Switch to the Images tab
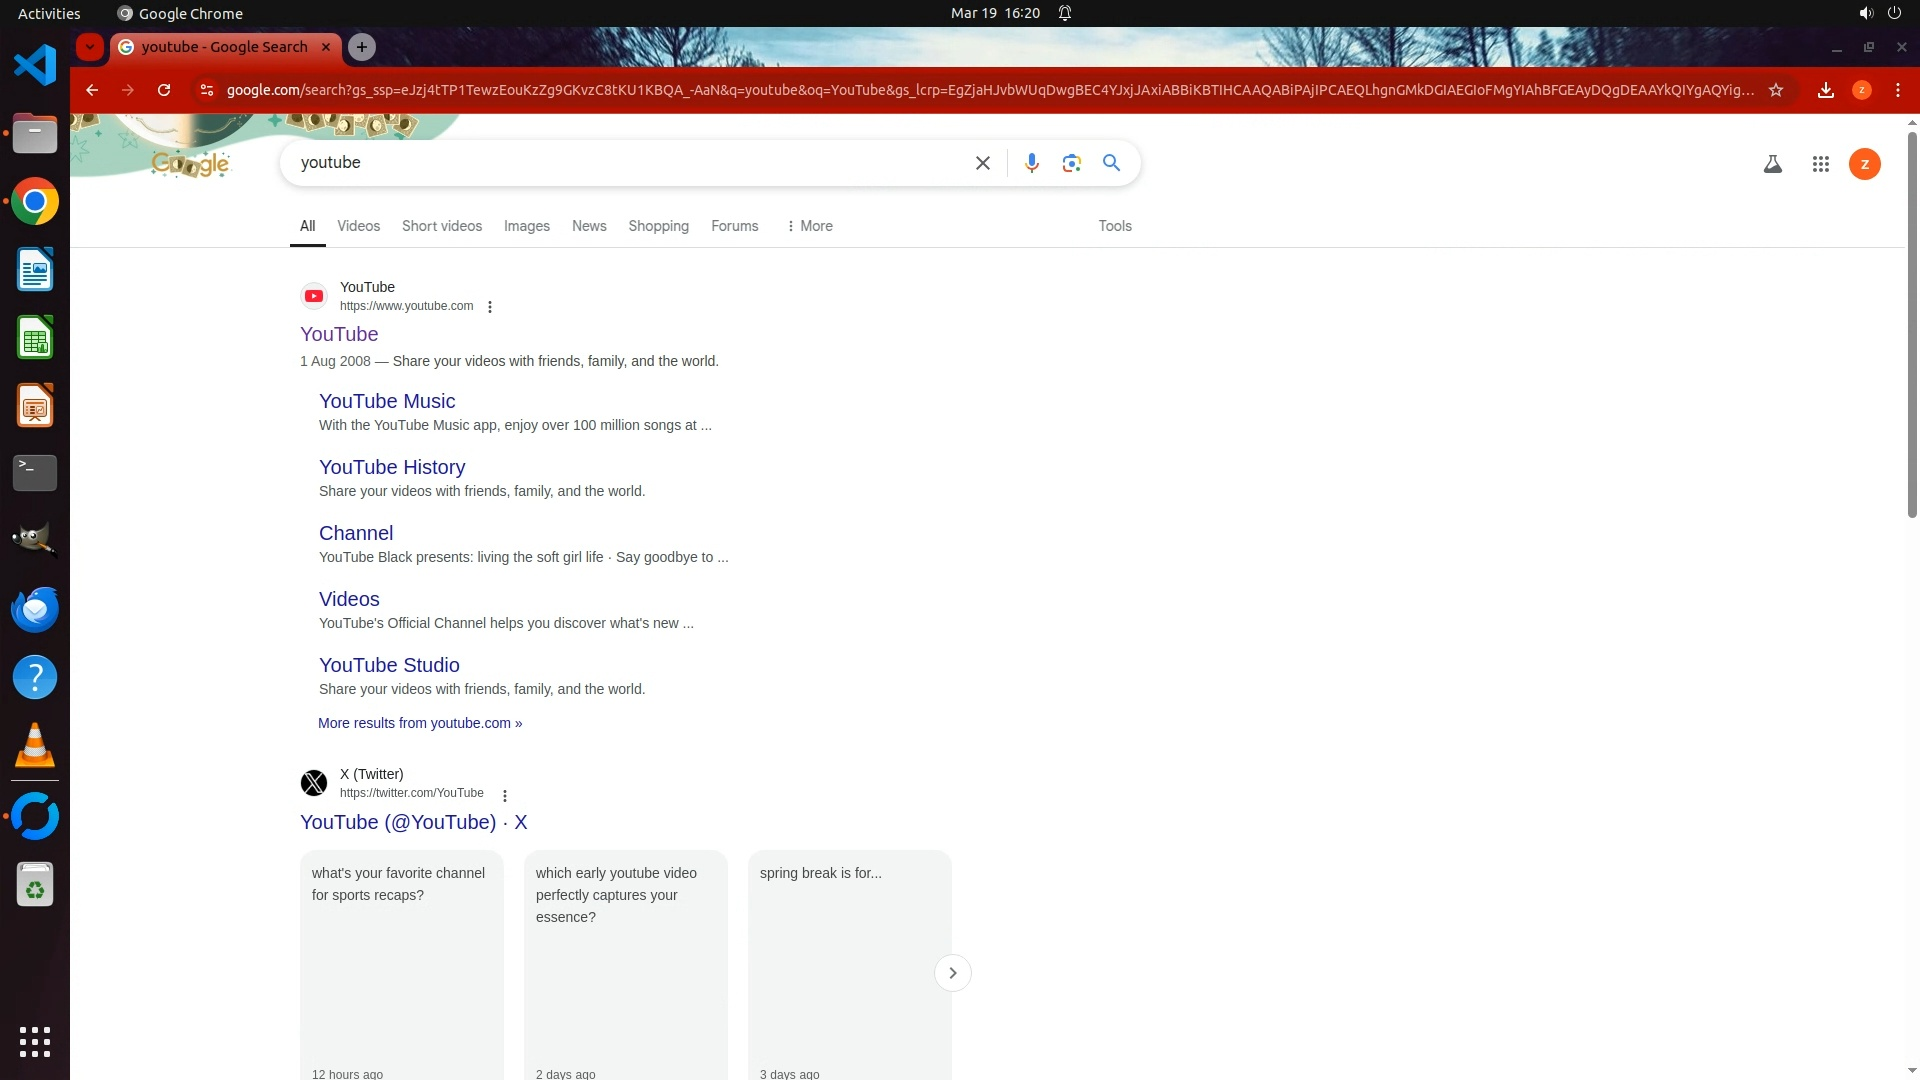This screenshot has height=1080, width=1920. [526, 226]
